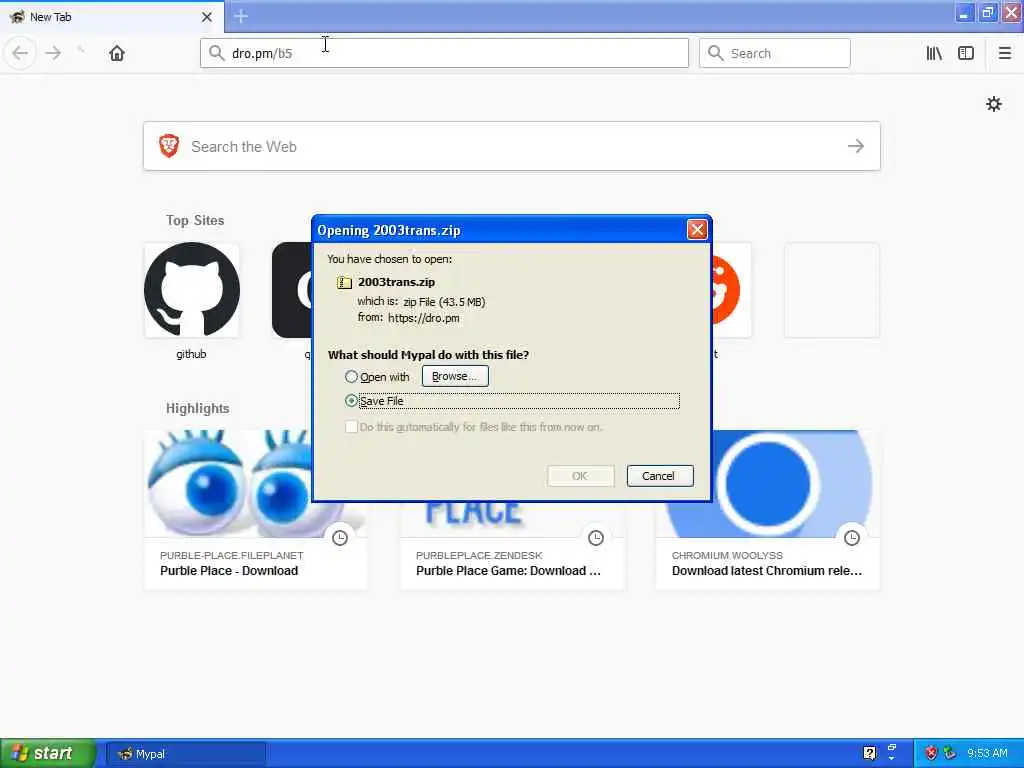Image resolution: width=1024 pixels, height=768 pixels.
Task: Close the Opening 2003trans.zip dialog
Action: point(697,230)
